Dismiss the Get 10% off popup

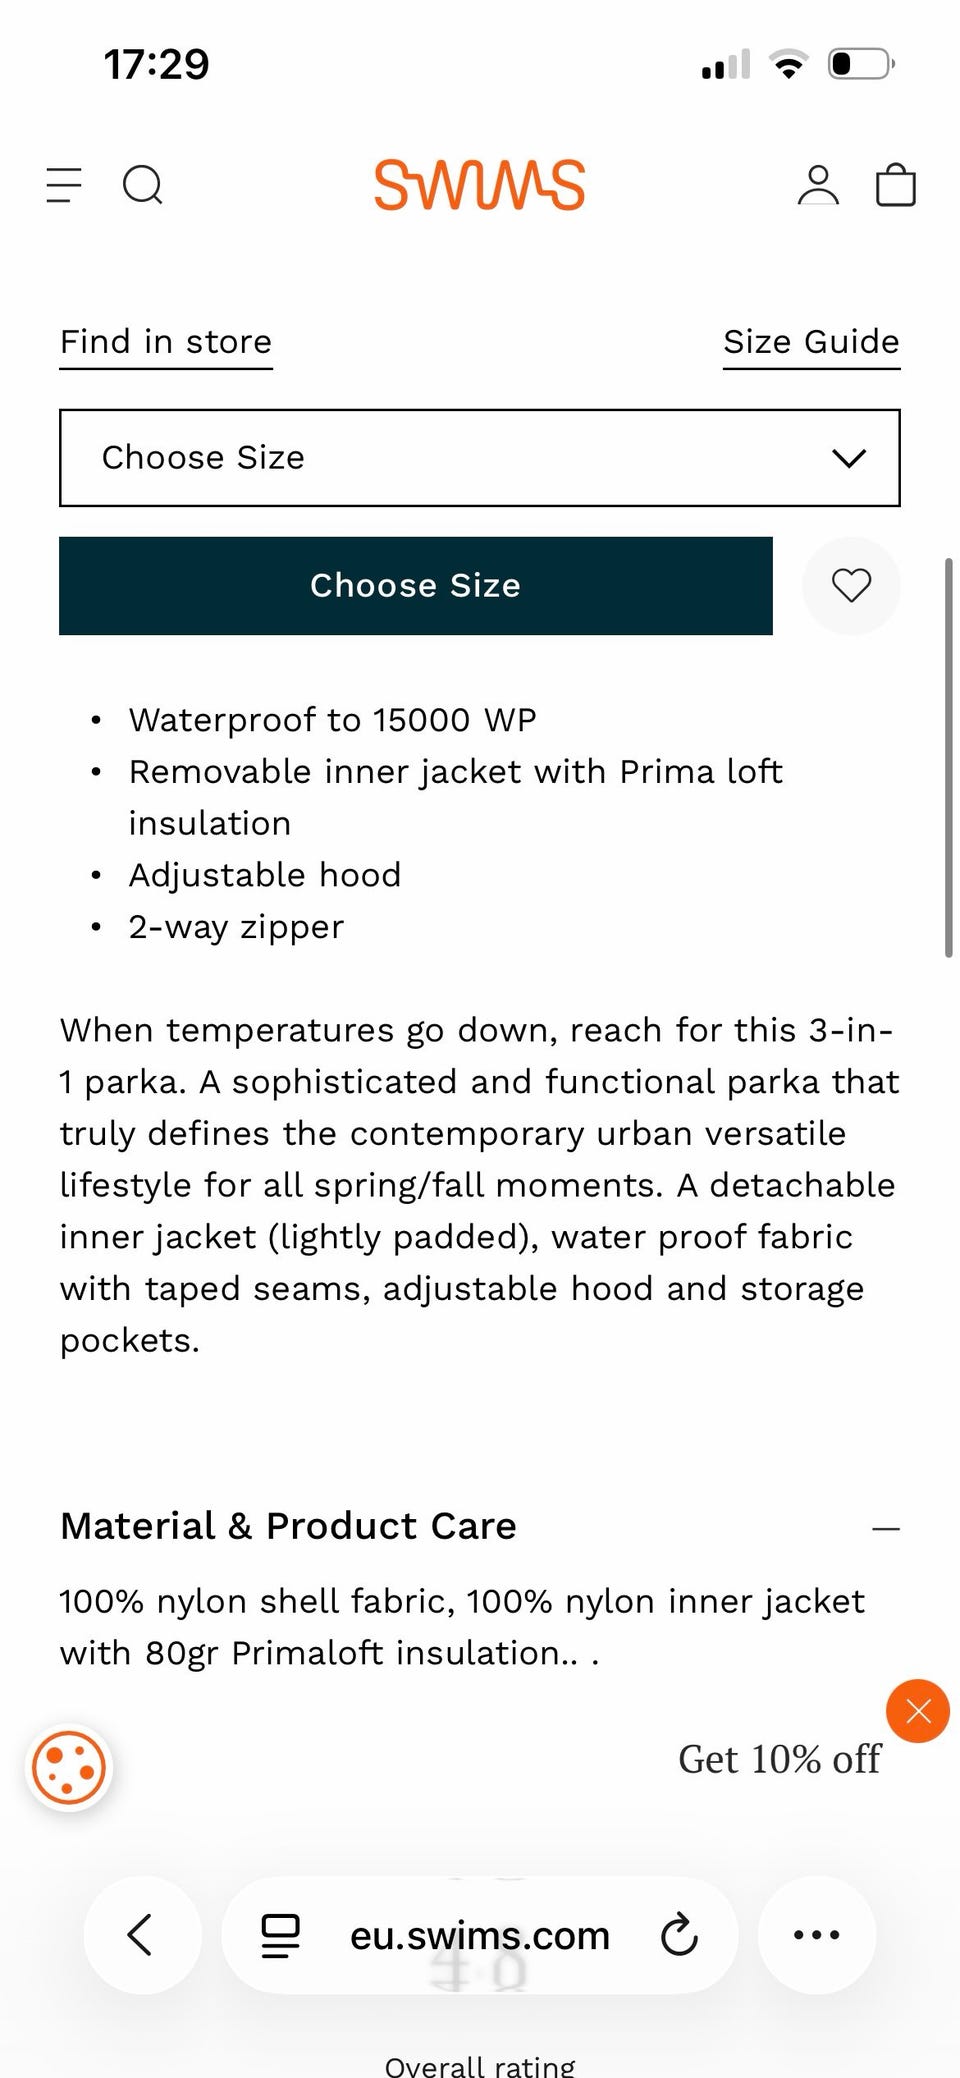[917, 1711]
